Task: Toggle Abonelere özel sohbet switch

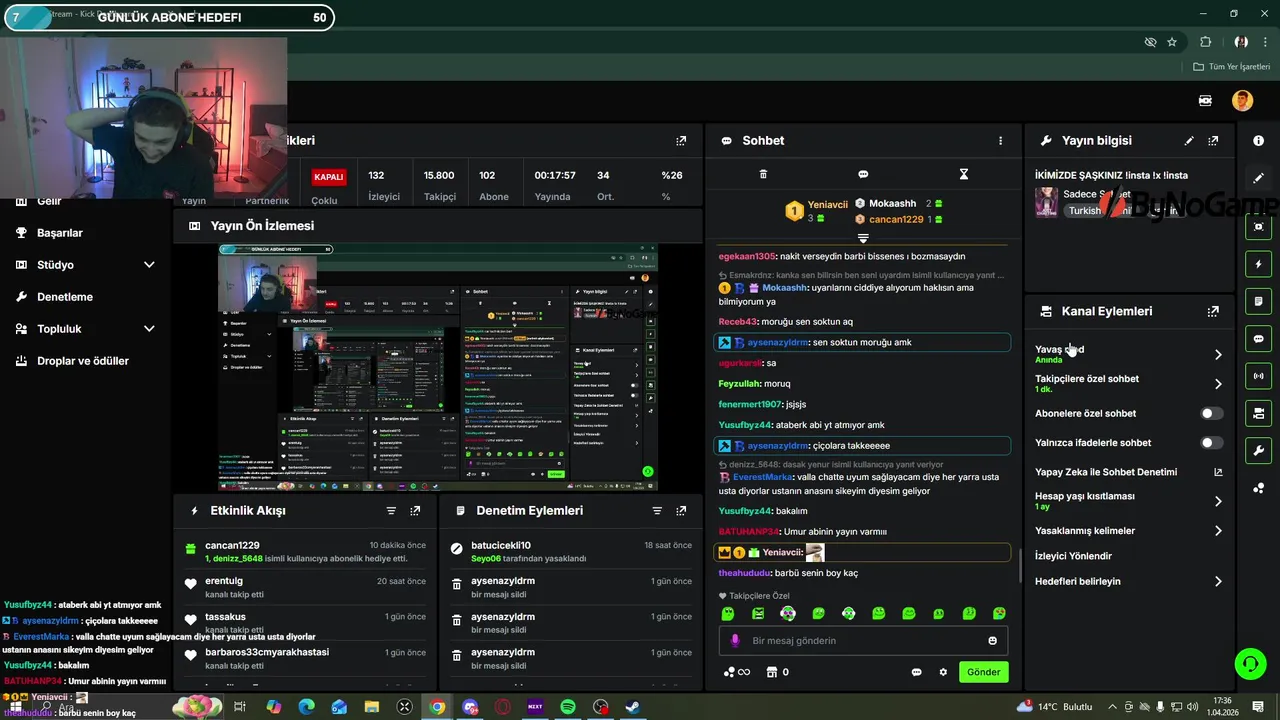Action: 1211,413
